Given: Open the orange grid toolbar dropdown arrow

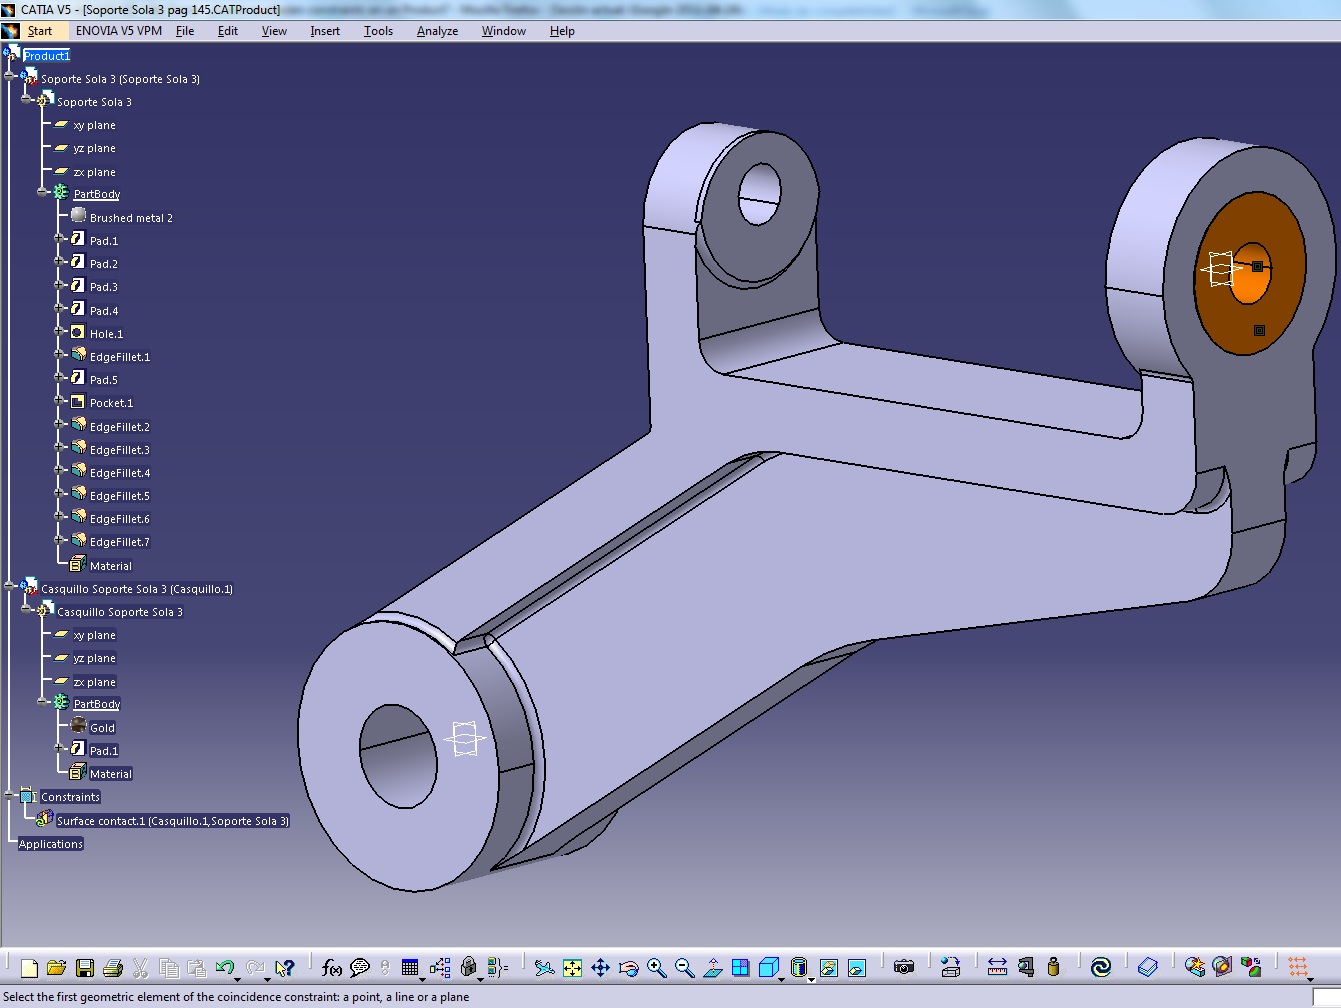Looking at the screenshot, I should pyautogui.click(x=1311, y=979).
